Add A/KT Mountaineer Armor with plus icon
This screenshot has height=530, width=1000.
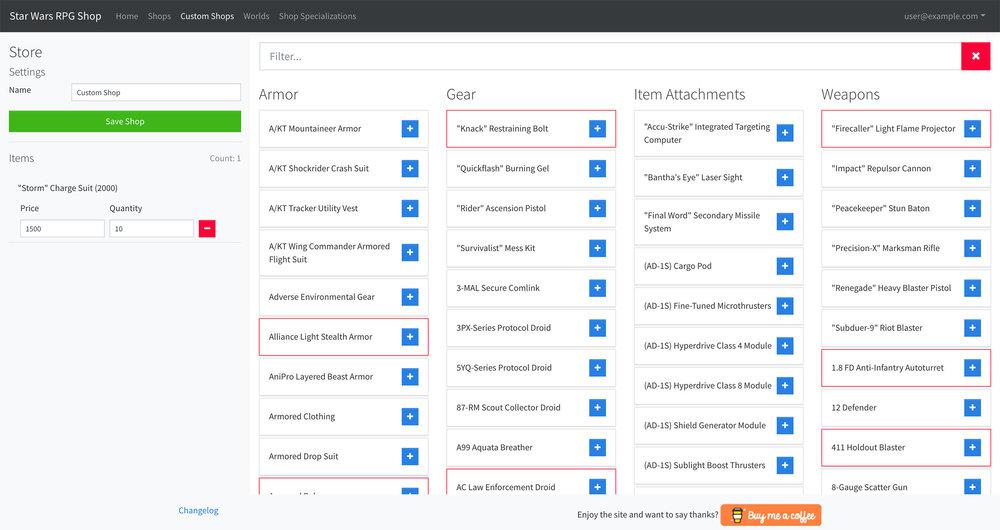[x=410, y=129]
